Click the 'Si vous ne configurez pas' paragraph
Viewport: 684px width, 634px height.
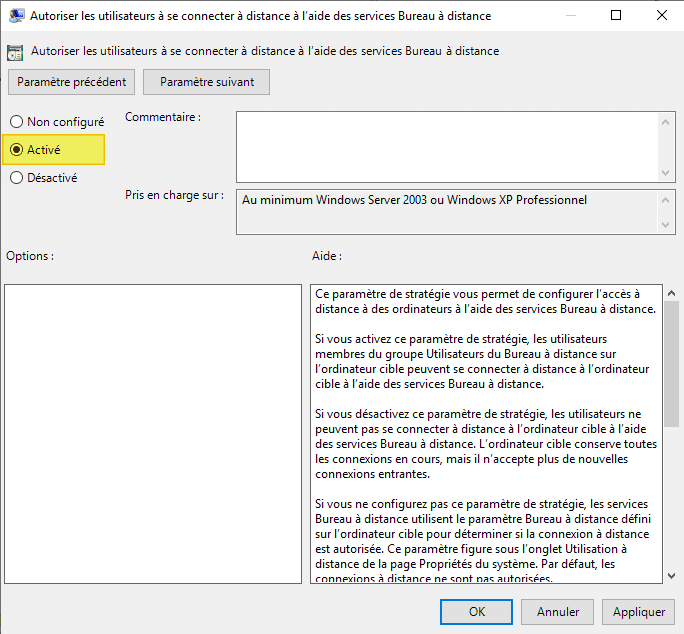click(483, 541)
